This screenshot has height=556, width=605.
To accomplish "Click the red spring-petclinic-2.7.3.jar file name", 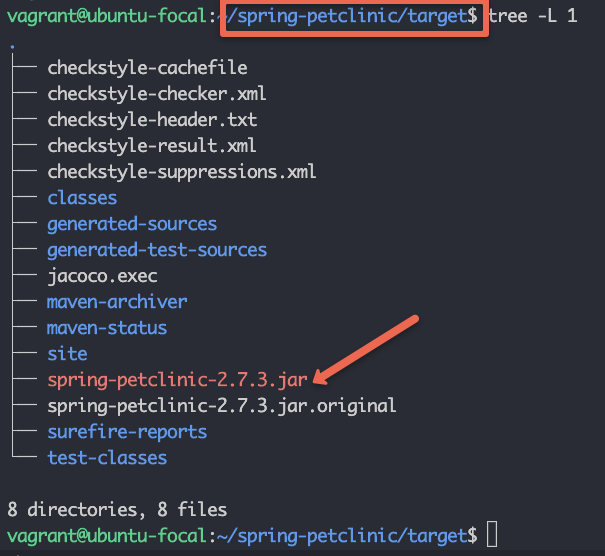I will coord(177,380).
